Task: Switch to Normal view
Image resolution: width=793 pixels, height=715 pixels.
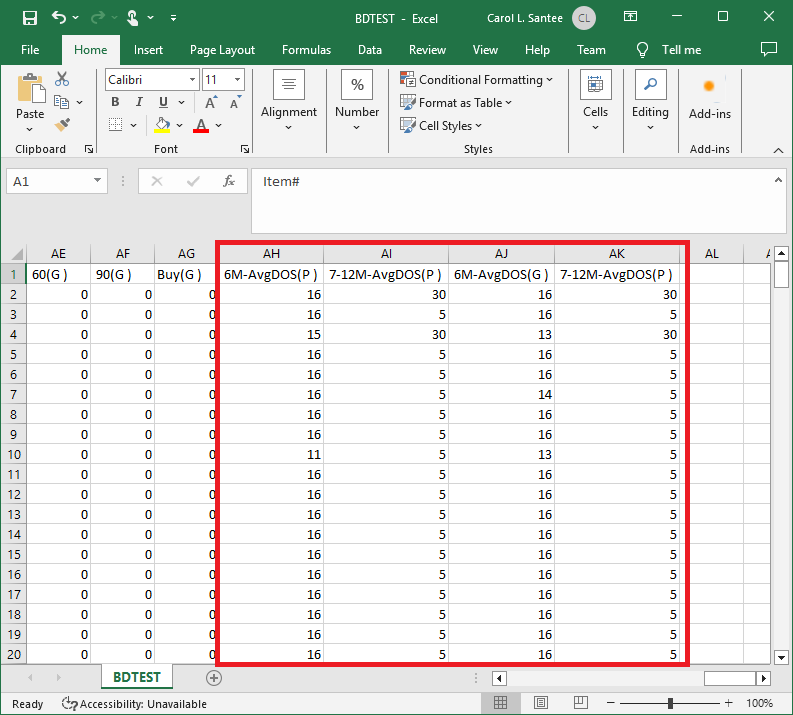Action: tap(500, 702)
